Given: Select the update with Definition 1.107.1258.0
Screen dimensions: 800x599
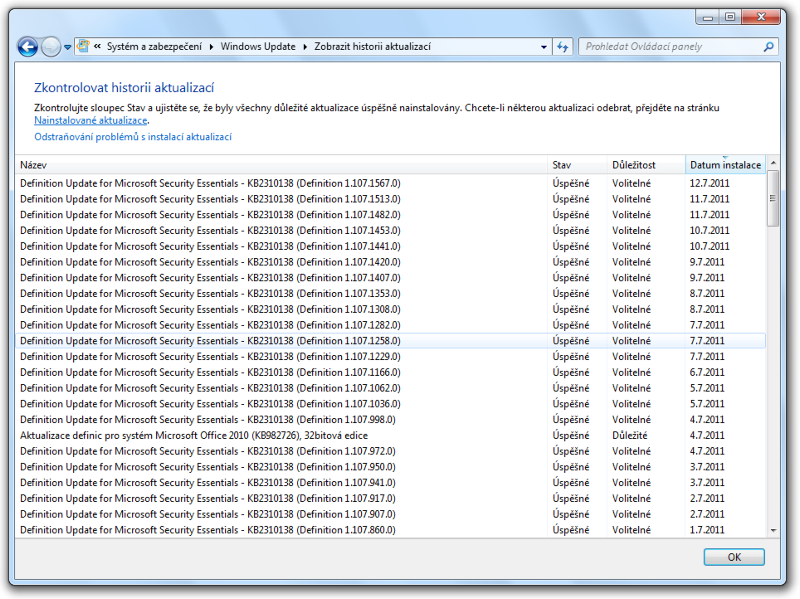Looking at the screenshot, I should pyautogui.click(x=391, y=341).
